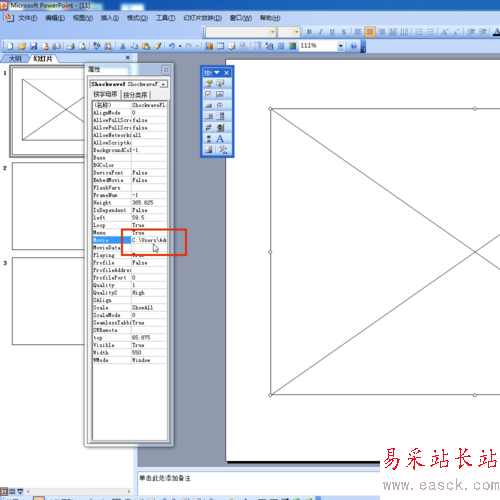Select the Option Button control tool
500x500 pixels.
220,105
